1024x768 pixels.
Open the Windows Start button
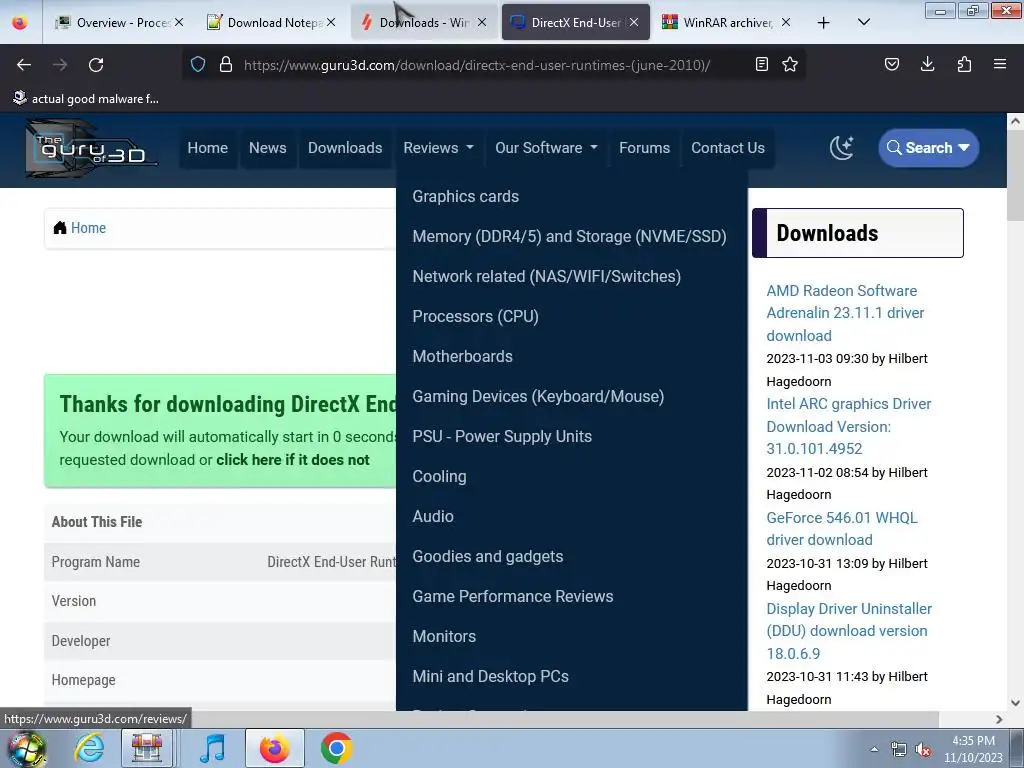tap(26, 748)
